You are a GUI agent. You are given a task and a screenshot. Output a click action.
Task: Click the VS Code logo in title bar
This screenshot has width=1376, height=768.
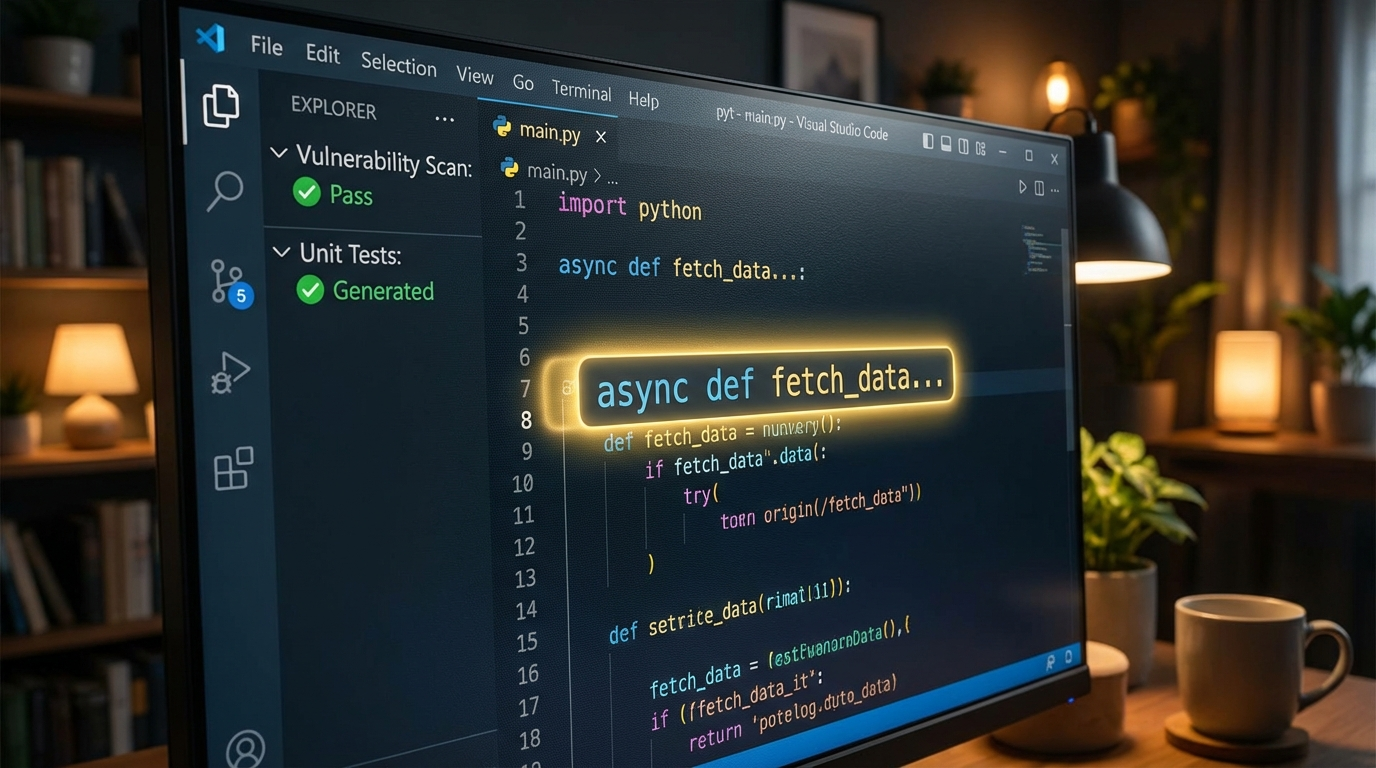pos(209,38)
